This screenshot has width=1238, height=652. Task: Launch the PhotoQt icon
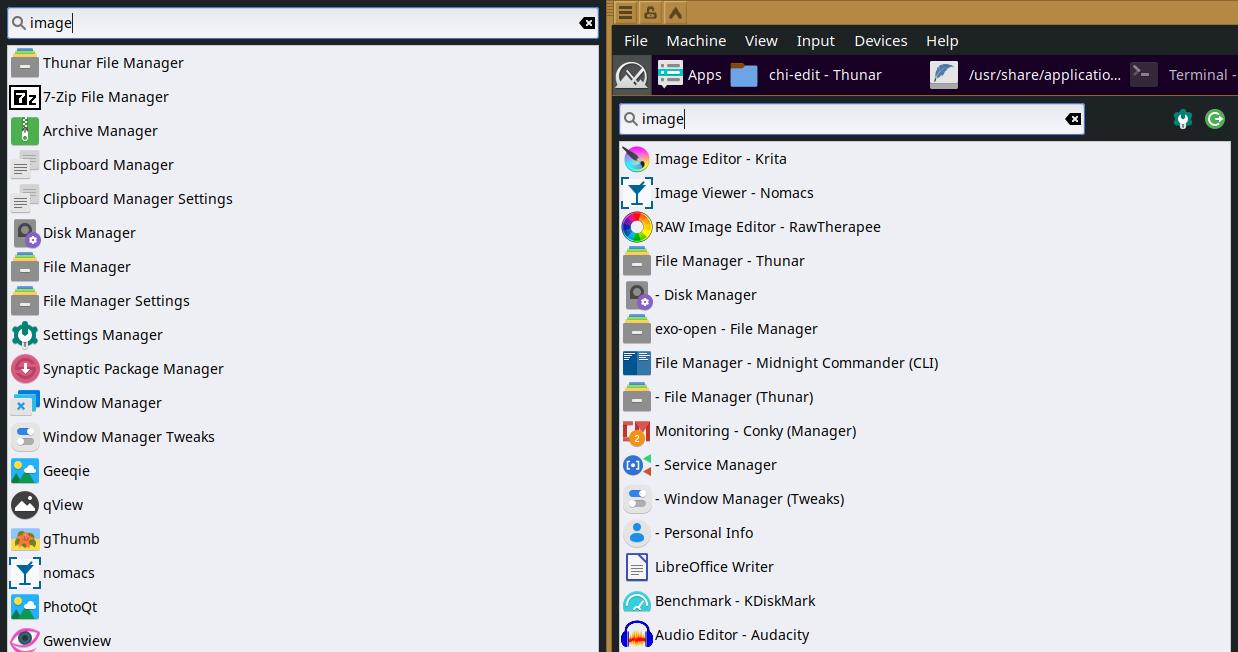24,607
